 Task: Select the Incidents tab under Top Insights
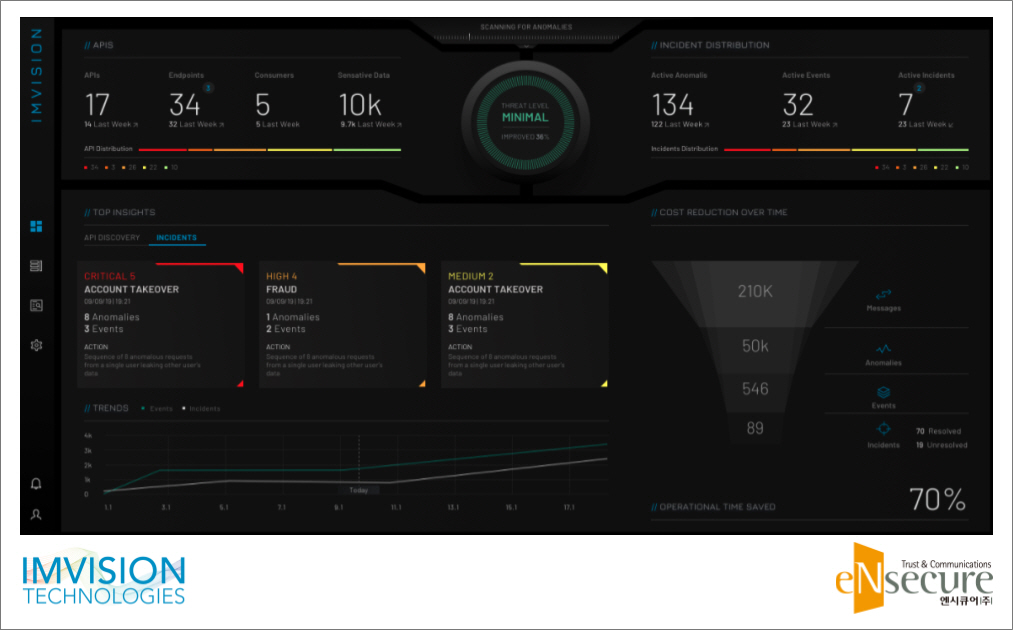[176, 238]
